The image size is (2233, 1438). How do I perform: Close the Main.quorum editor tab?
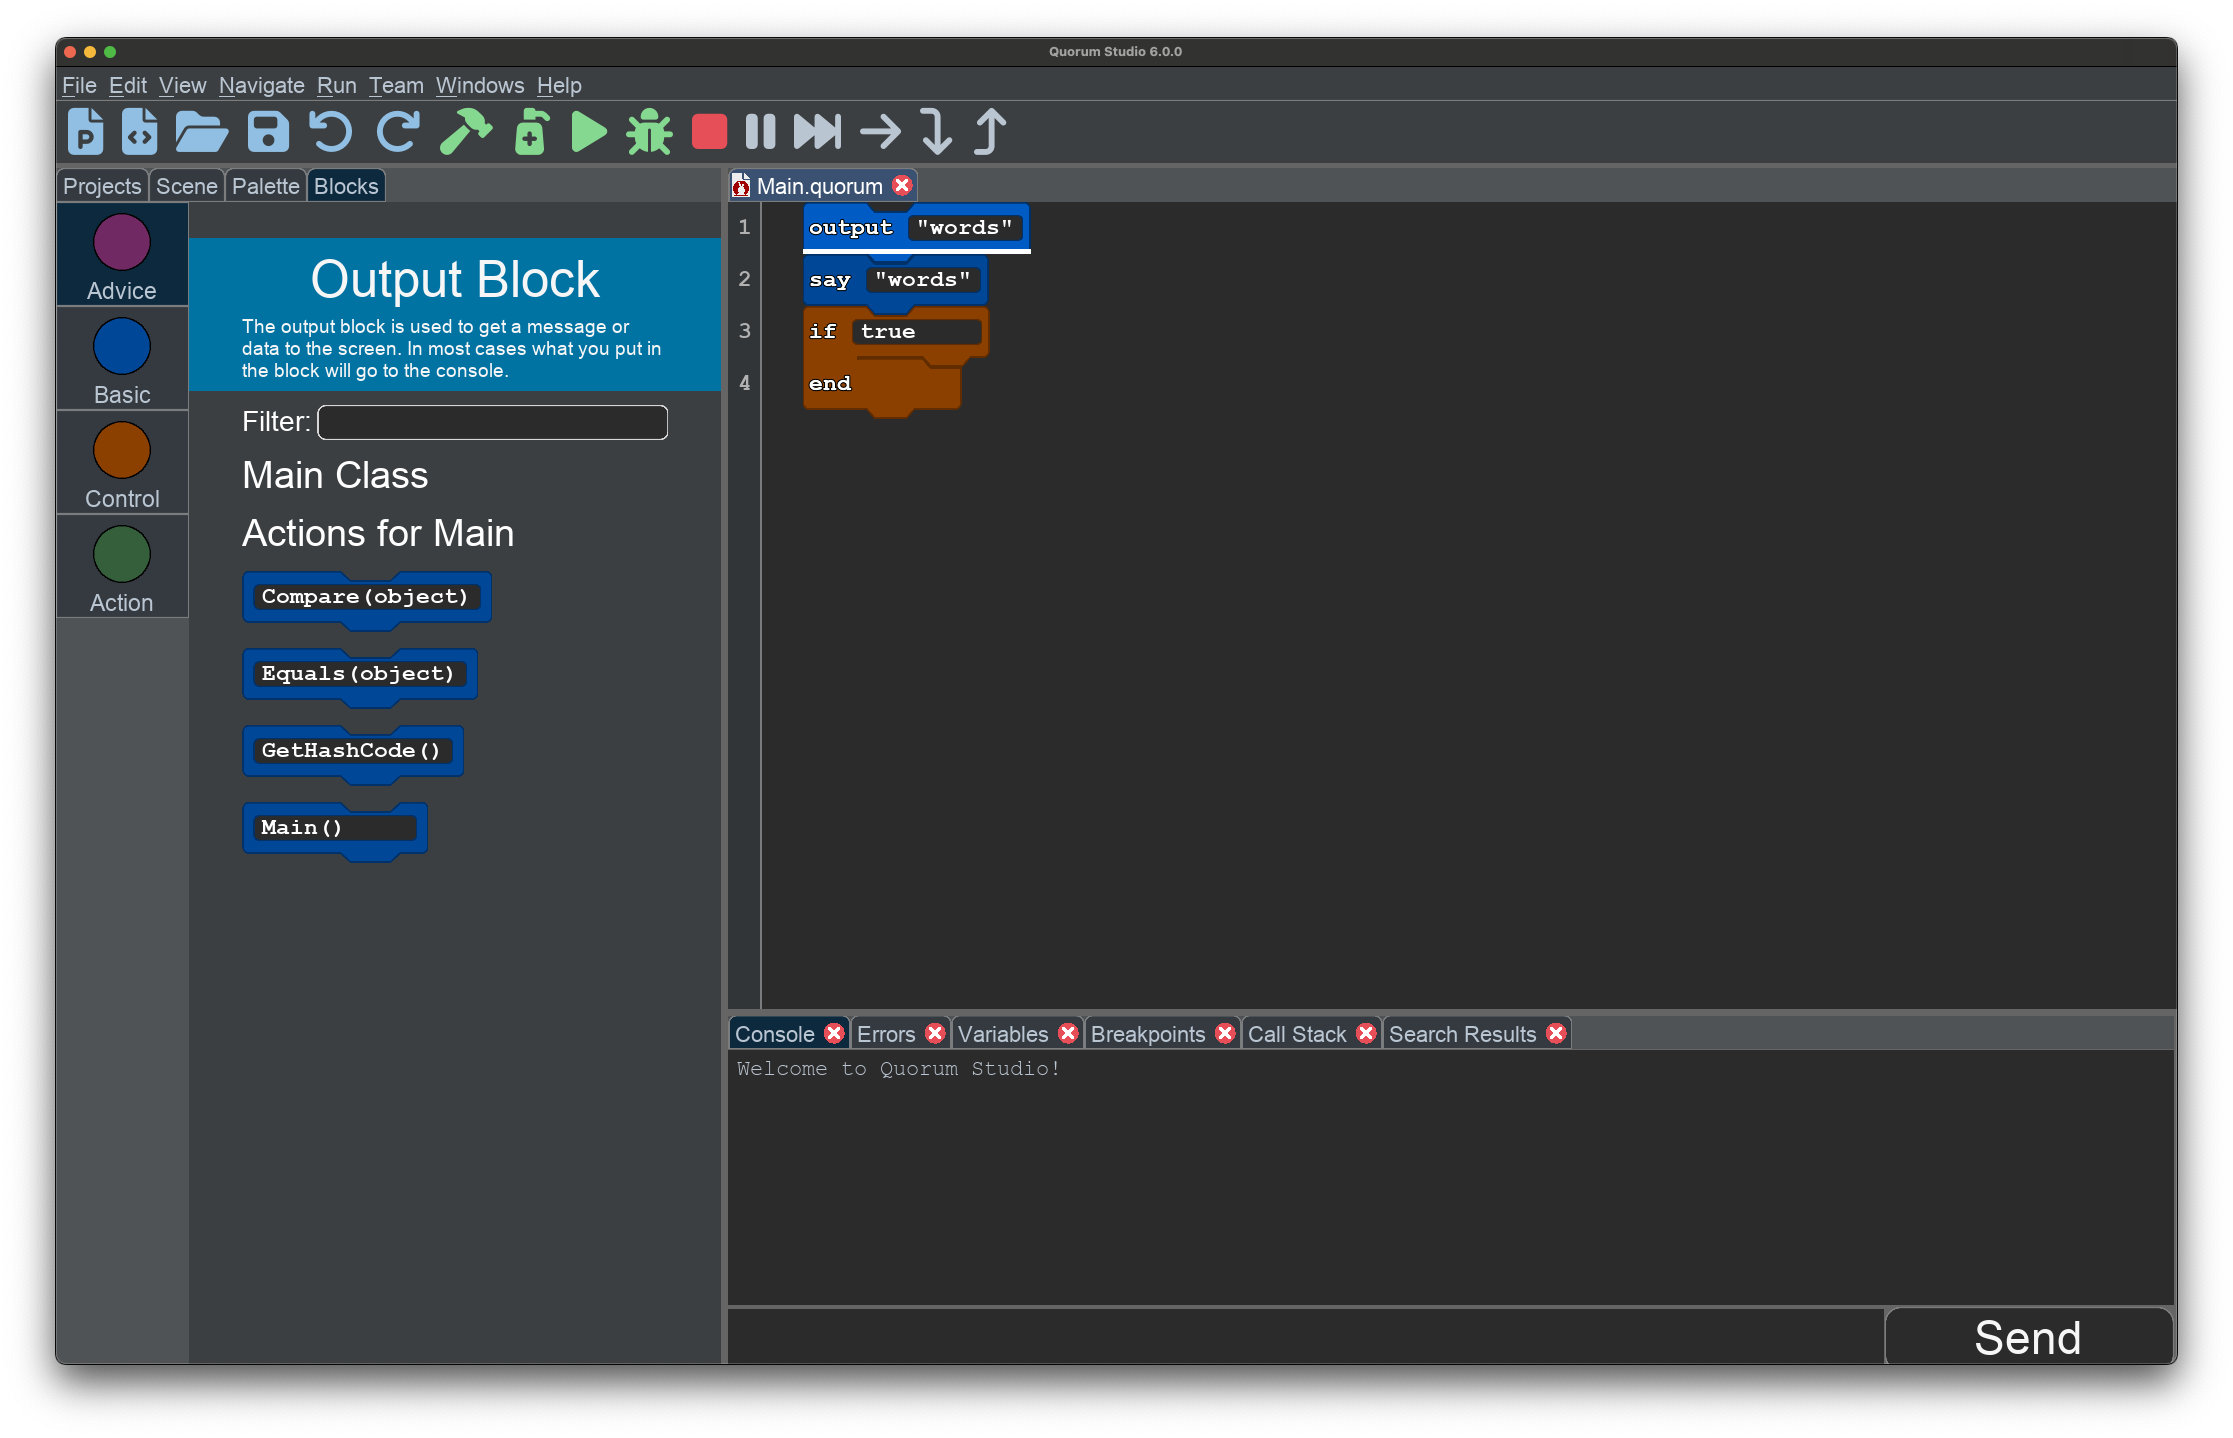point(902,185)
